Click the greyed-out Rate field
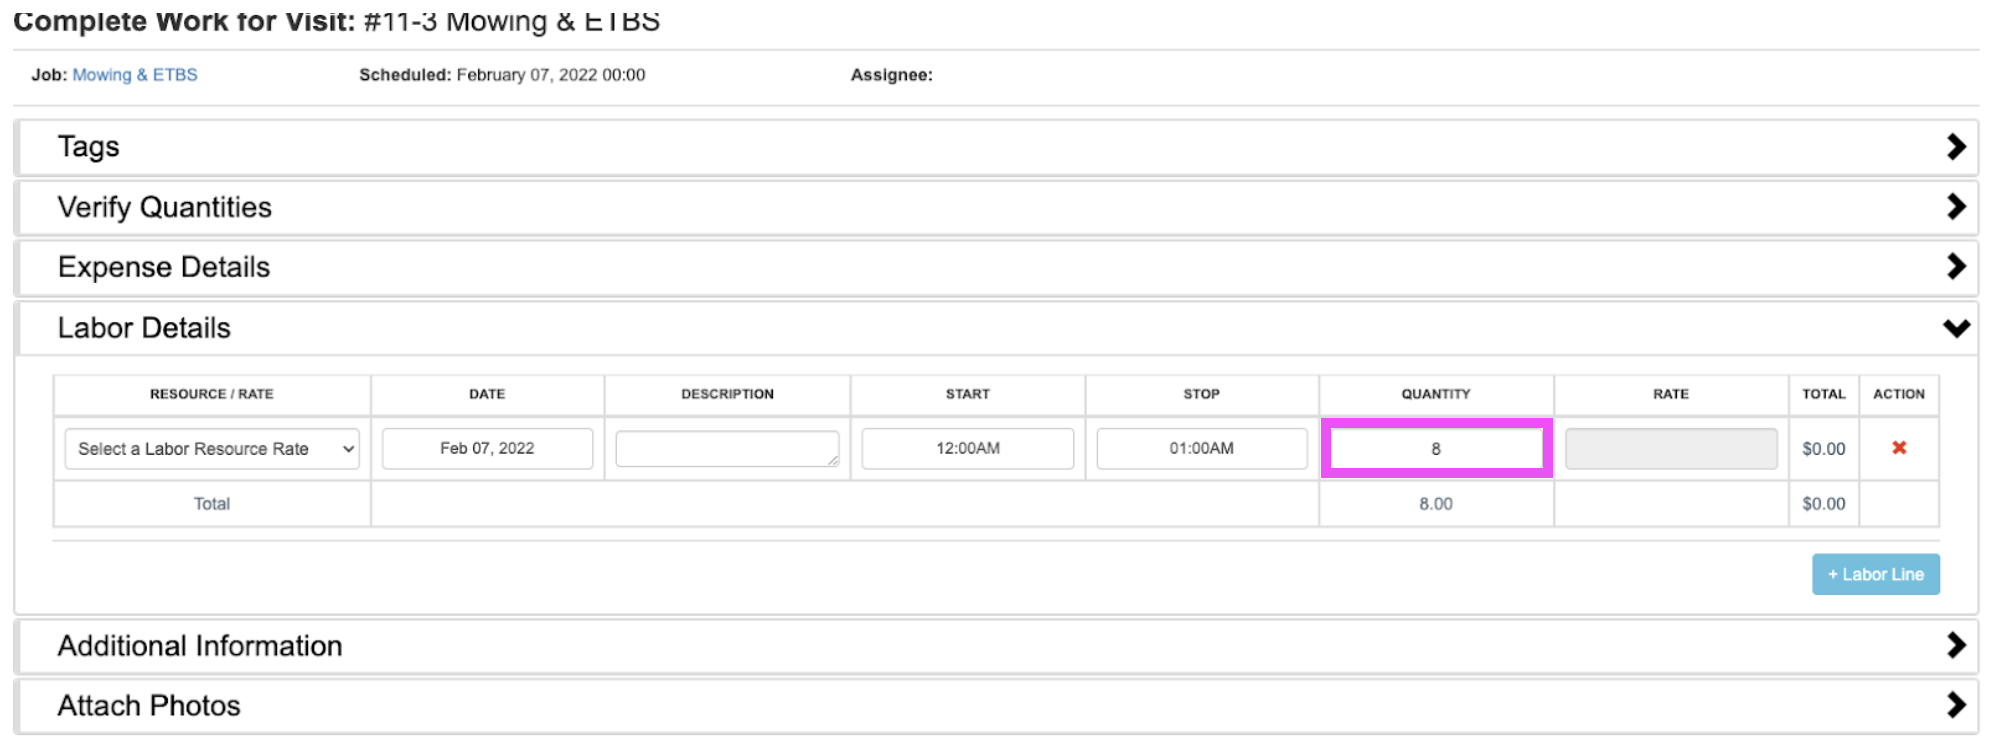Image resolution: width=1992 pixels, height=748 pixels. (1670, 449)
